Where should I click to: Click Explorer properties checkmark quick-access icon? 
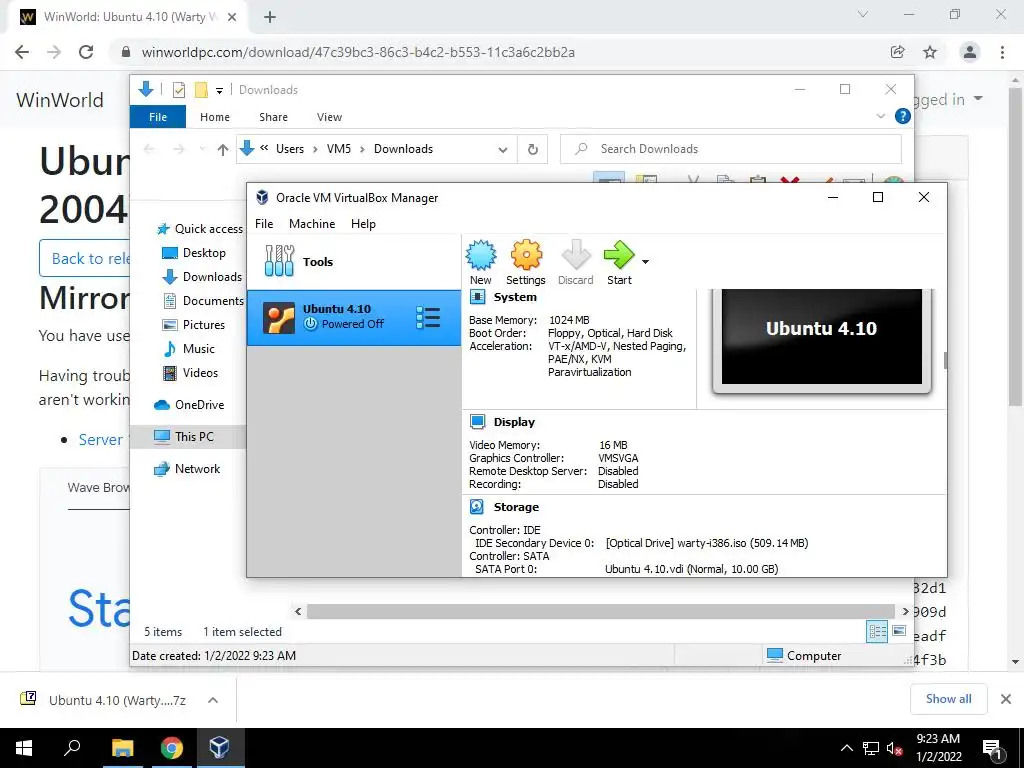[178, 90]
